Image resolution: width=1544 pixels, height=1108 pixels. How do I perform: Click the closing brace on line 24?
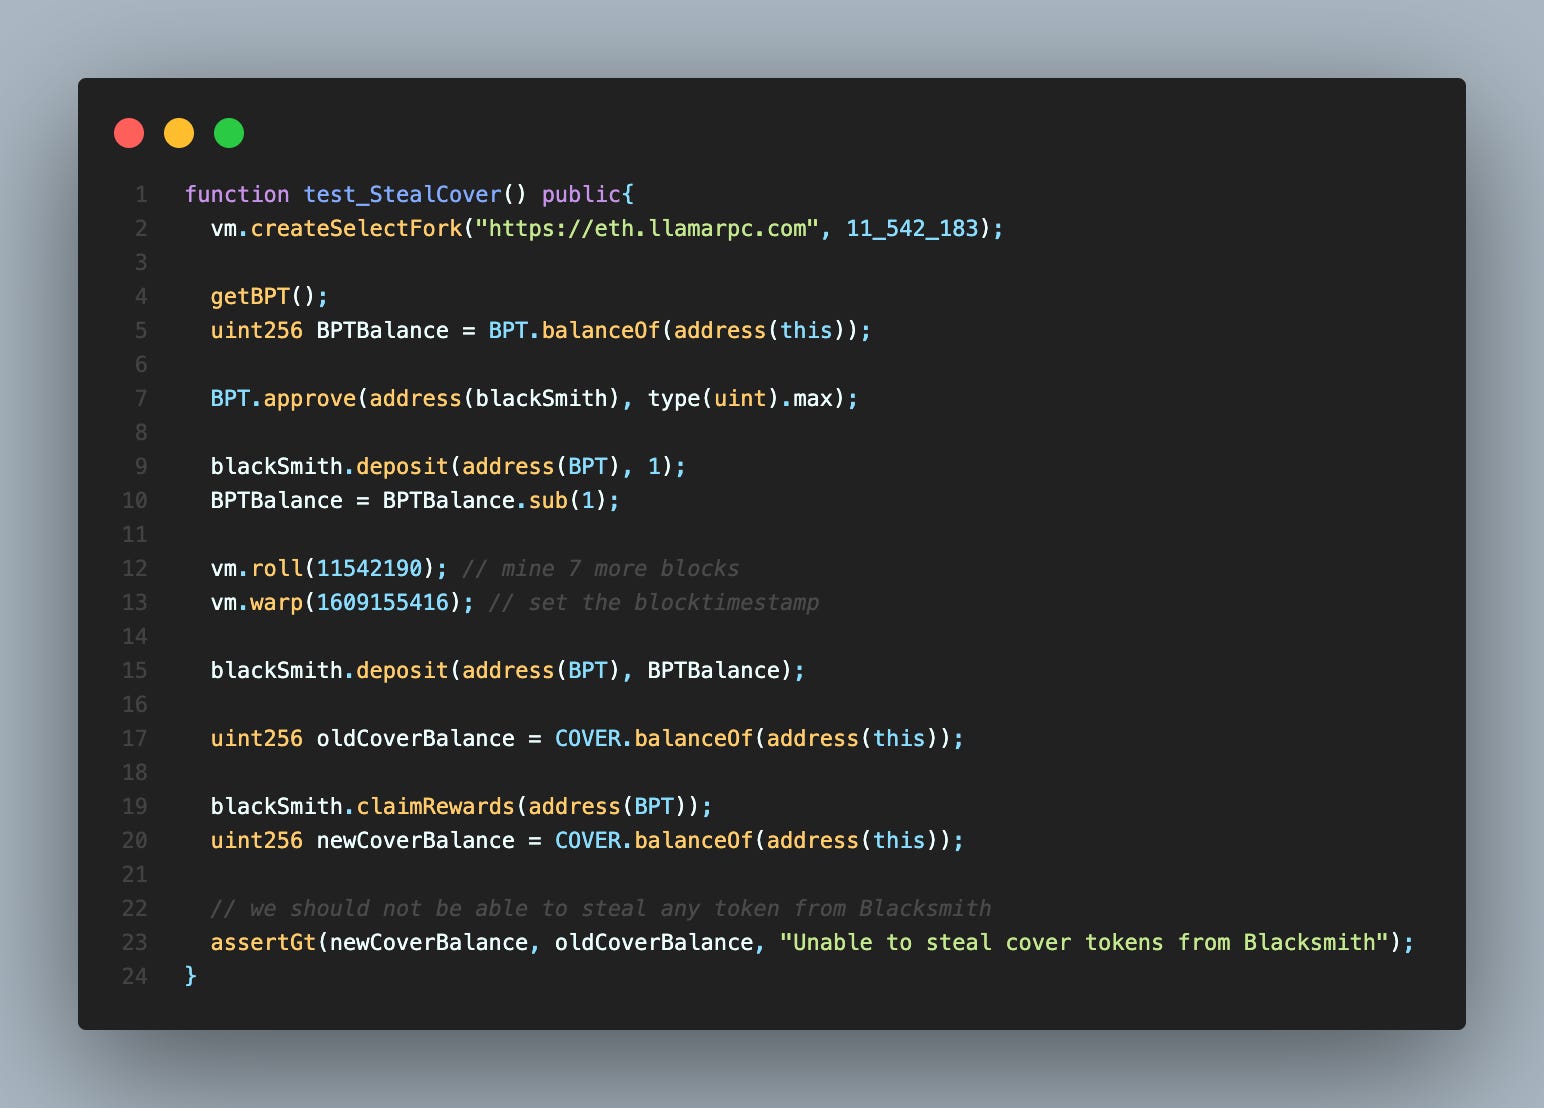pos(191,976)
